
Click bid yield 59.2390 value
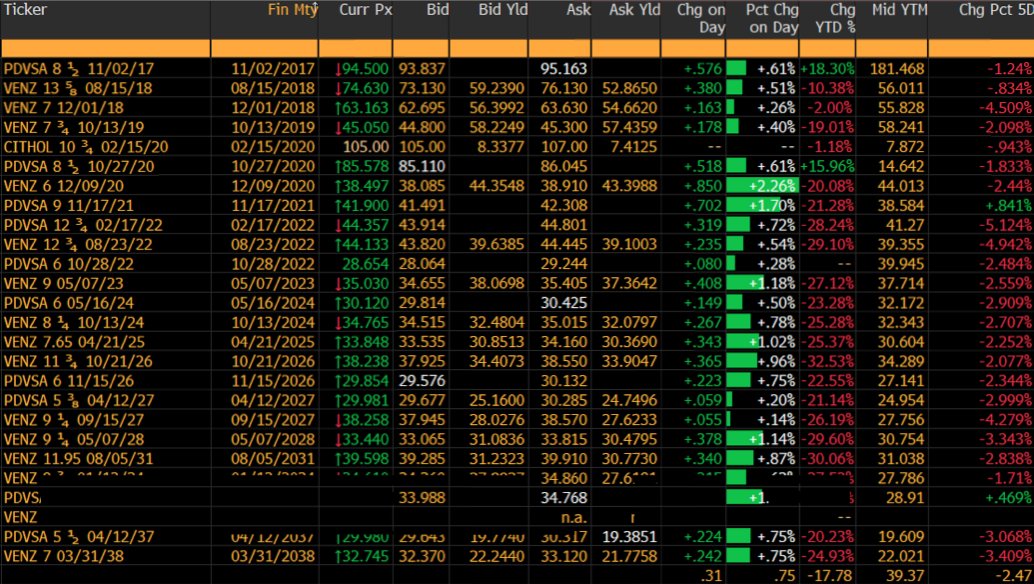[497, 88]
